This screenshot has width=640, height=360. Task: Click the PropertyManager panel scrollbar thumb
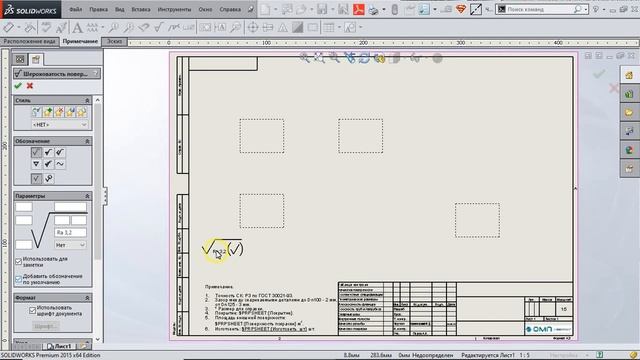point(98,182)
